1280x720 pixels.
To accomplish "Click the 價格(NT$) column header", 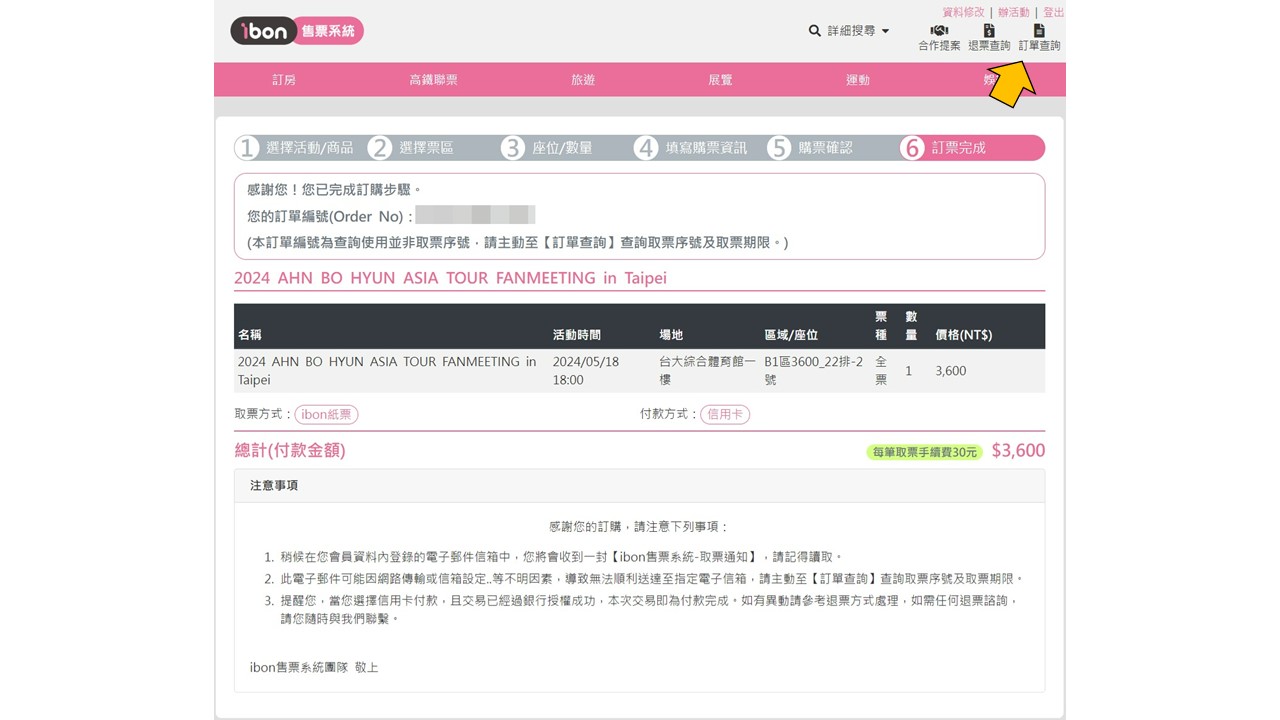I will (964, 335).
